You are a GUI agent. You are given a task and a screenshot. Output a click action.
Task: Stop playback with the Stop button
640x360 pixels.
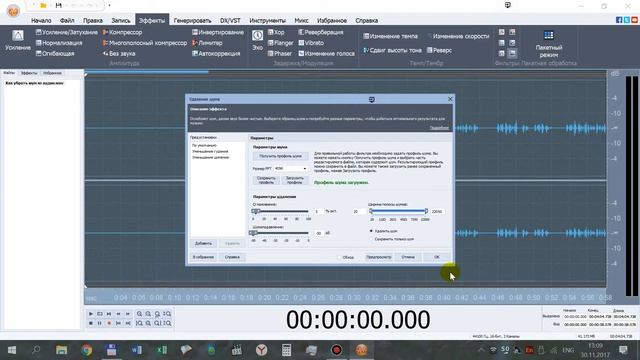coord(91,323)
